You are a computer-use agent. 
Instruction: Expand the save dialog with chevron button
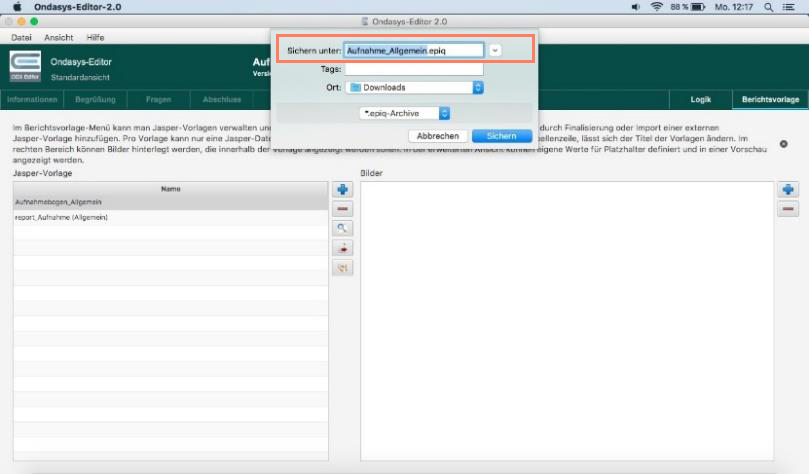495,50
